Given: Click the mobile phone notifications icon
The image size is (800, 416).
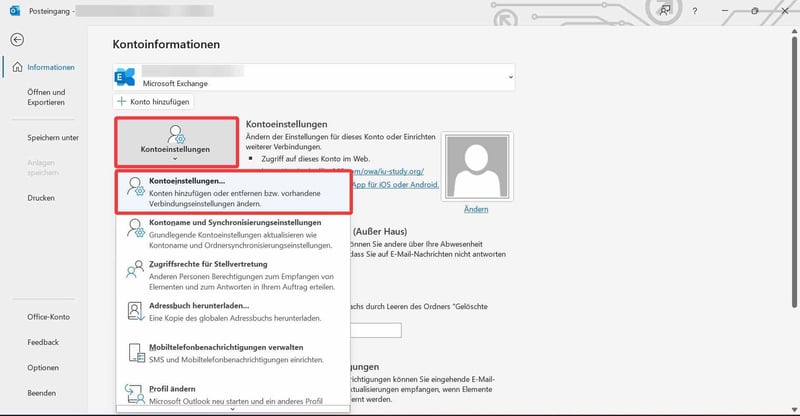Looking at the screenshot, I should pos(136,353).
